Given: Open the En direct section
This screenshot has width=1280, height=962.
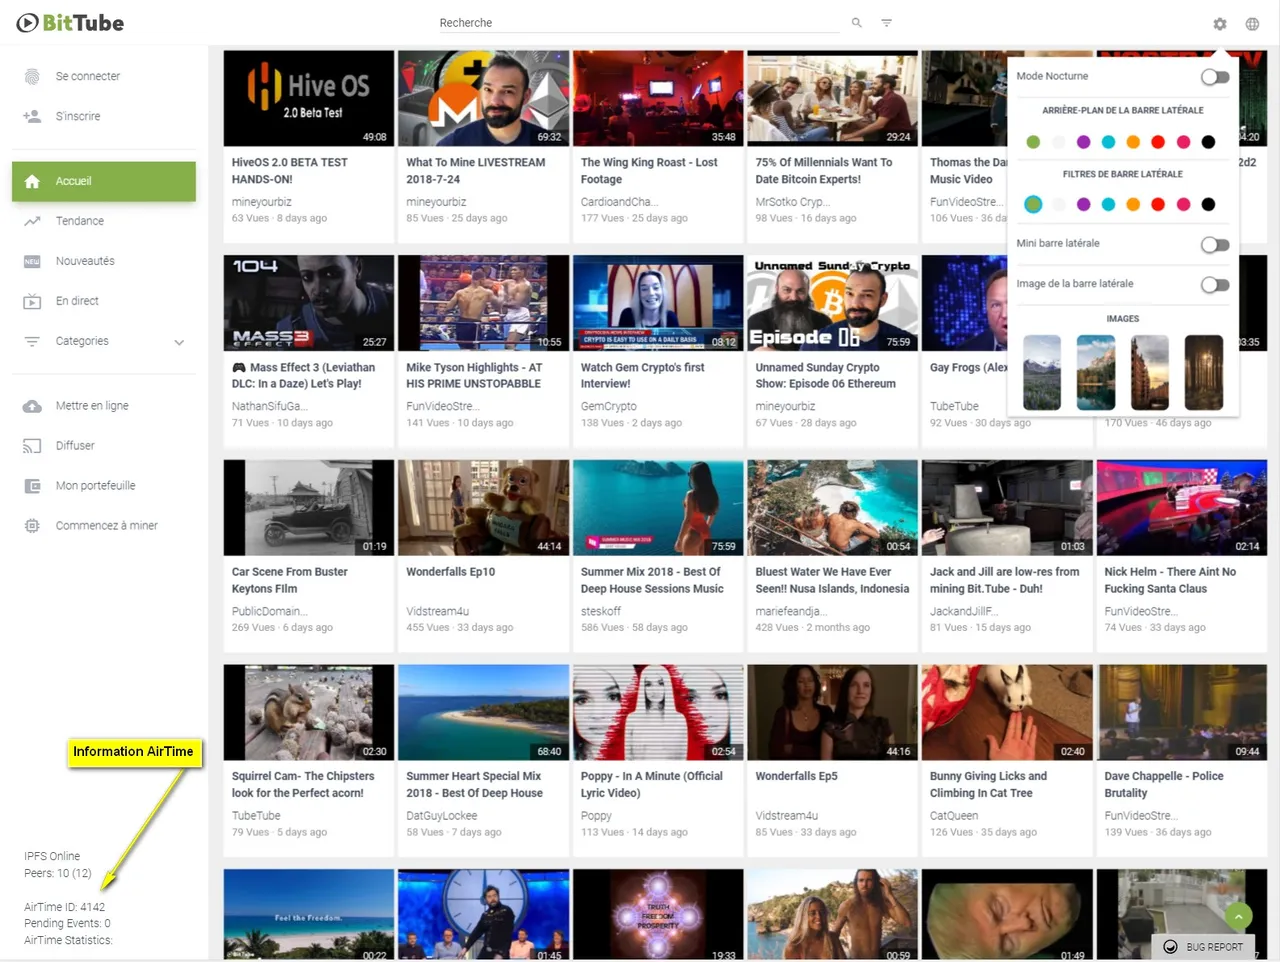Looking at the screenshot, I should 77,301.
